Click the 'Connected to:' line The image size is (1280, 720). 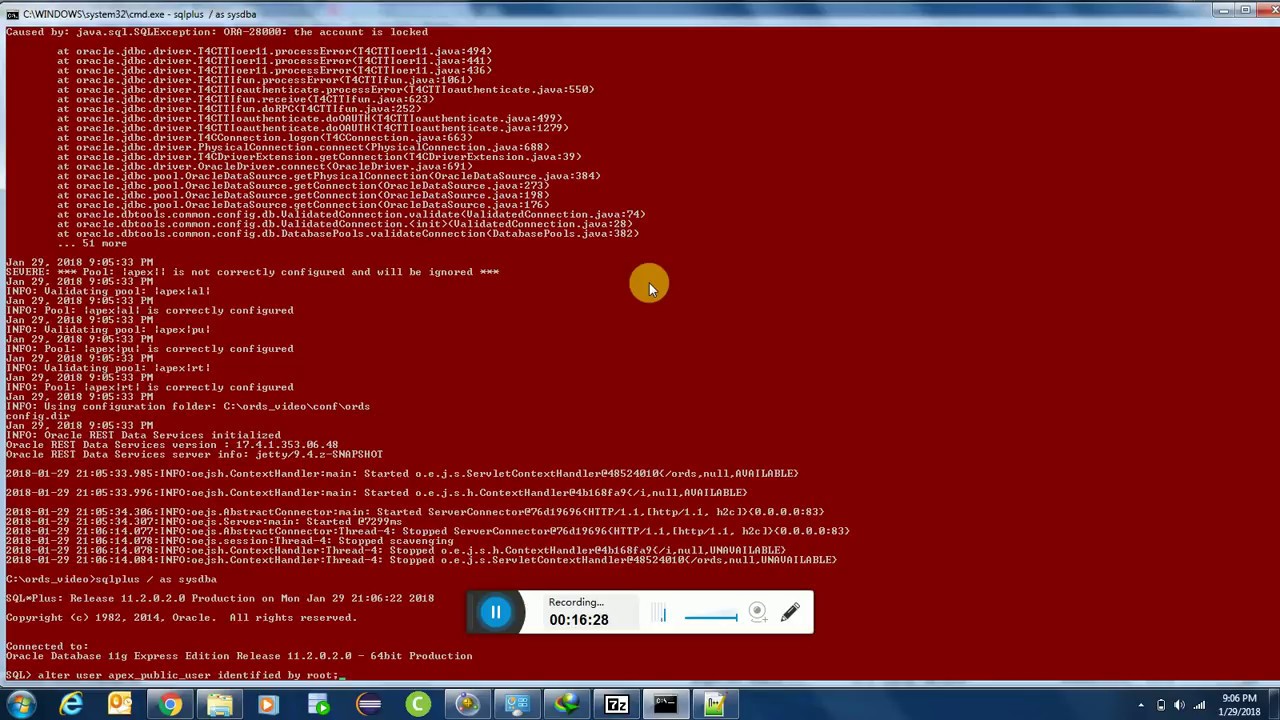(47, 646)
